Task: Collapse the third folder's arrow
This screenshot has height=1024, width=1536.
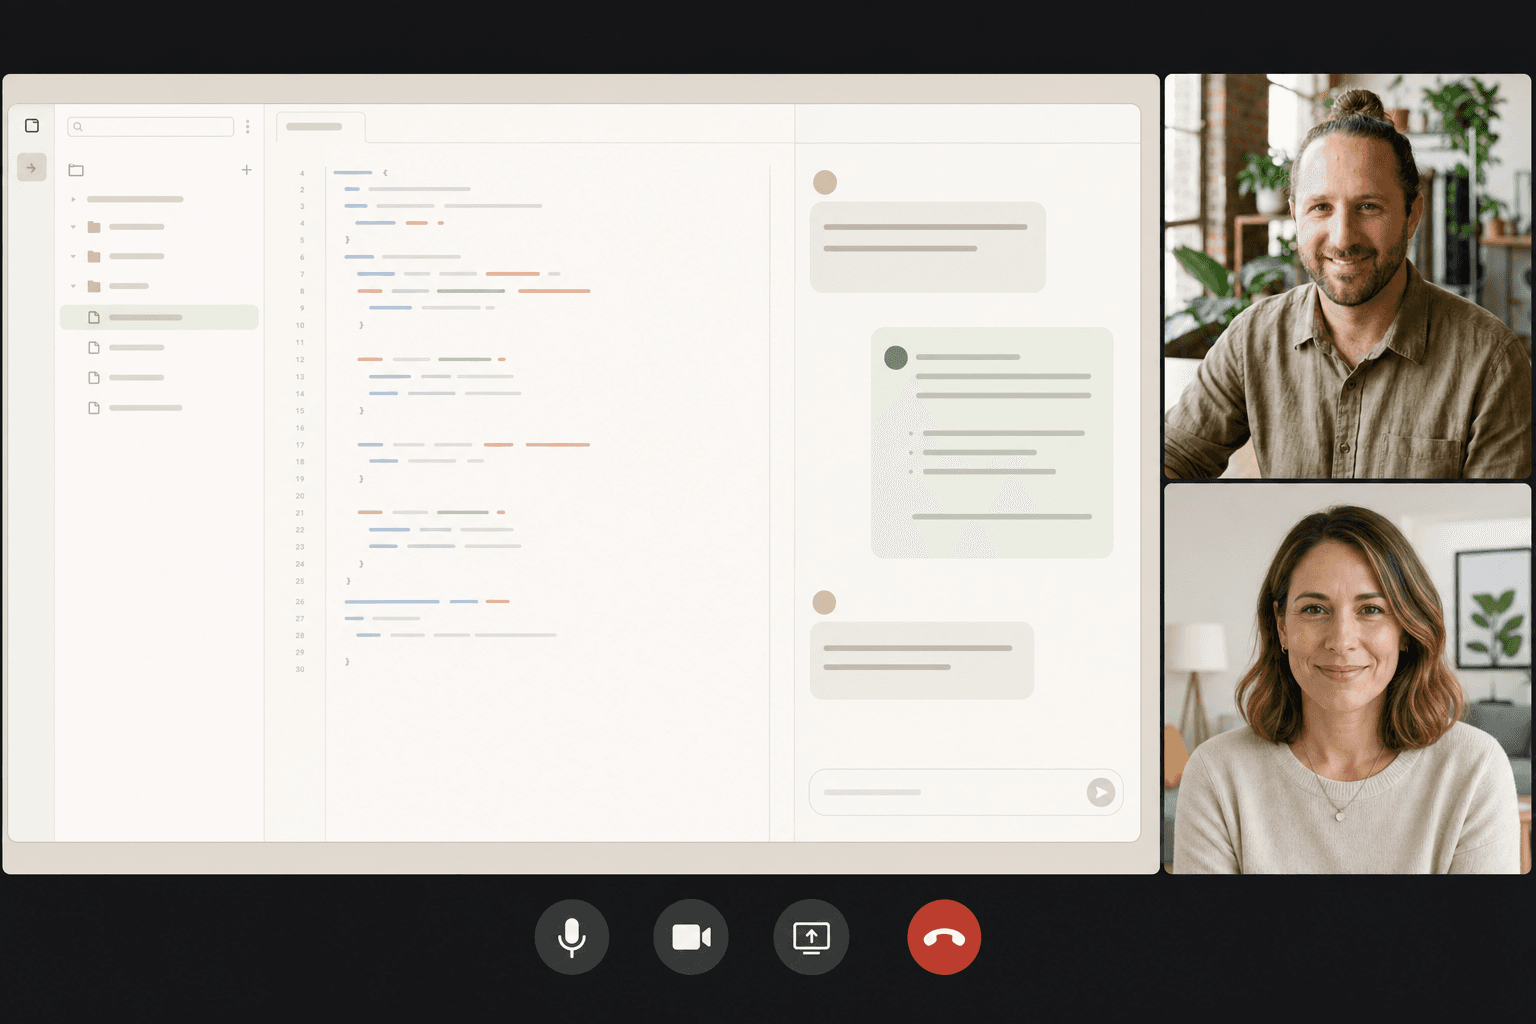Action: tap(73, 286)
